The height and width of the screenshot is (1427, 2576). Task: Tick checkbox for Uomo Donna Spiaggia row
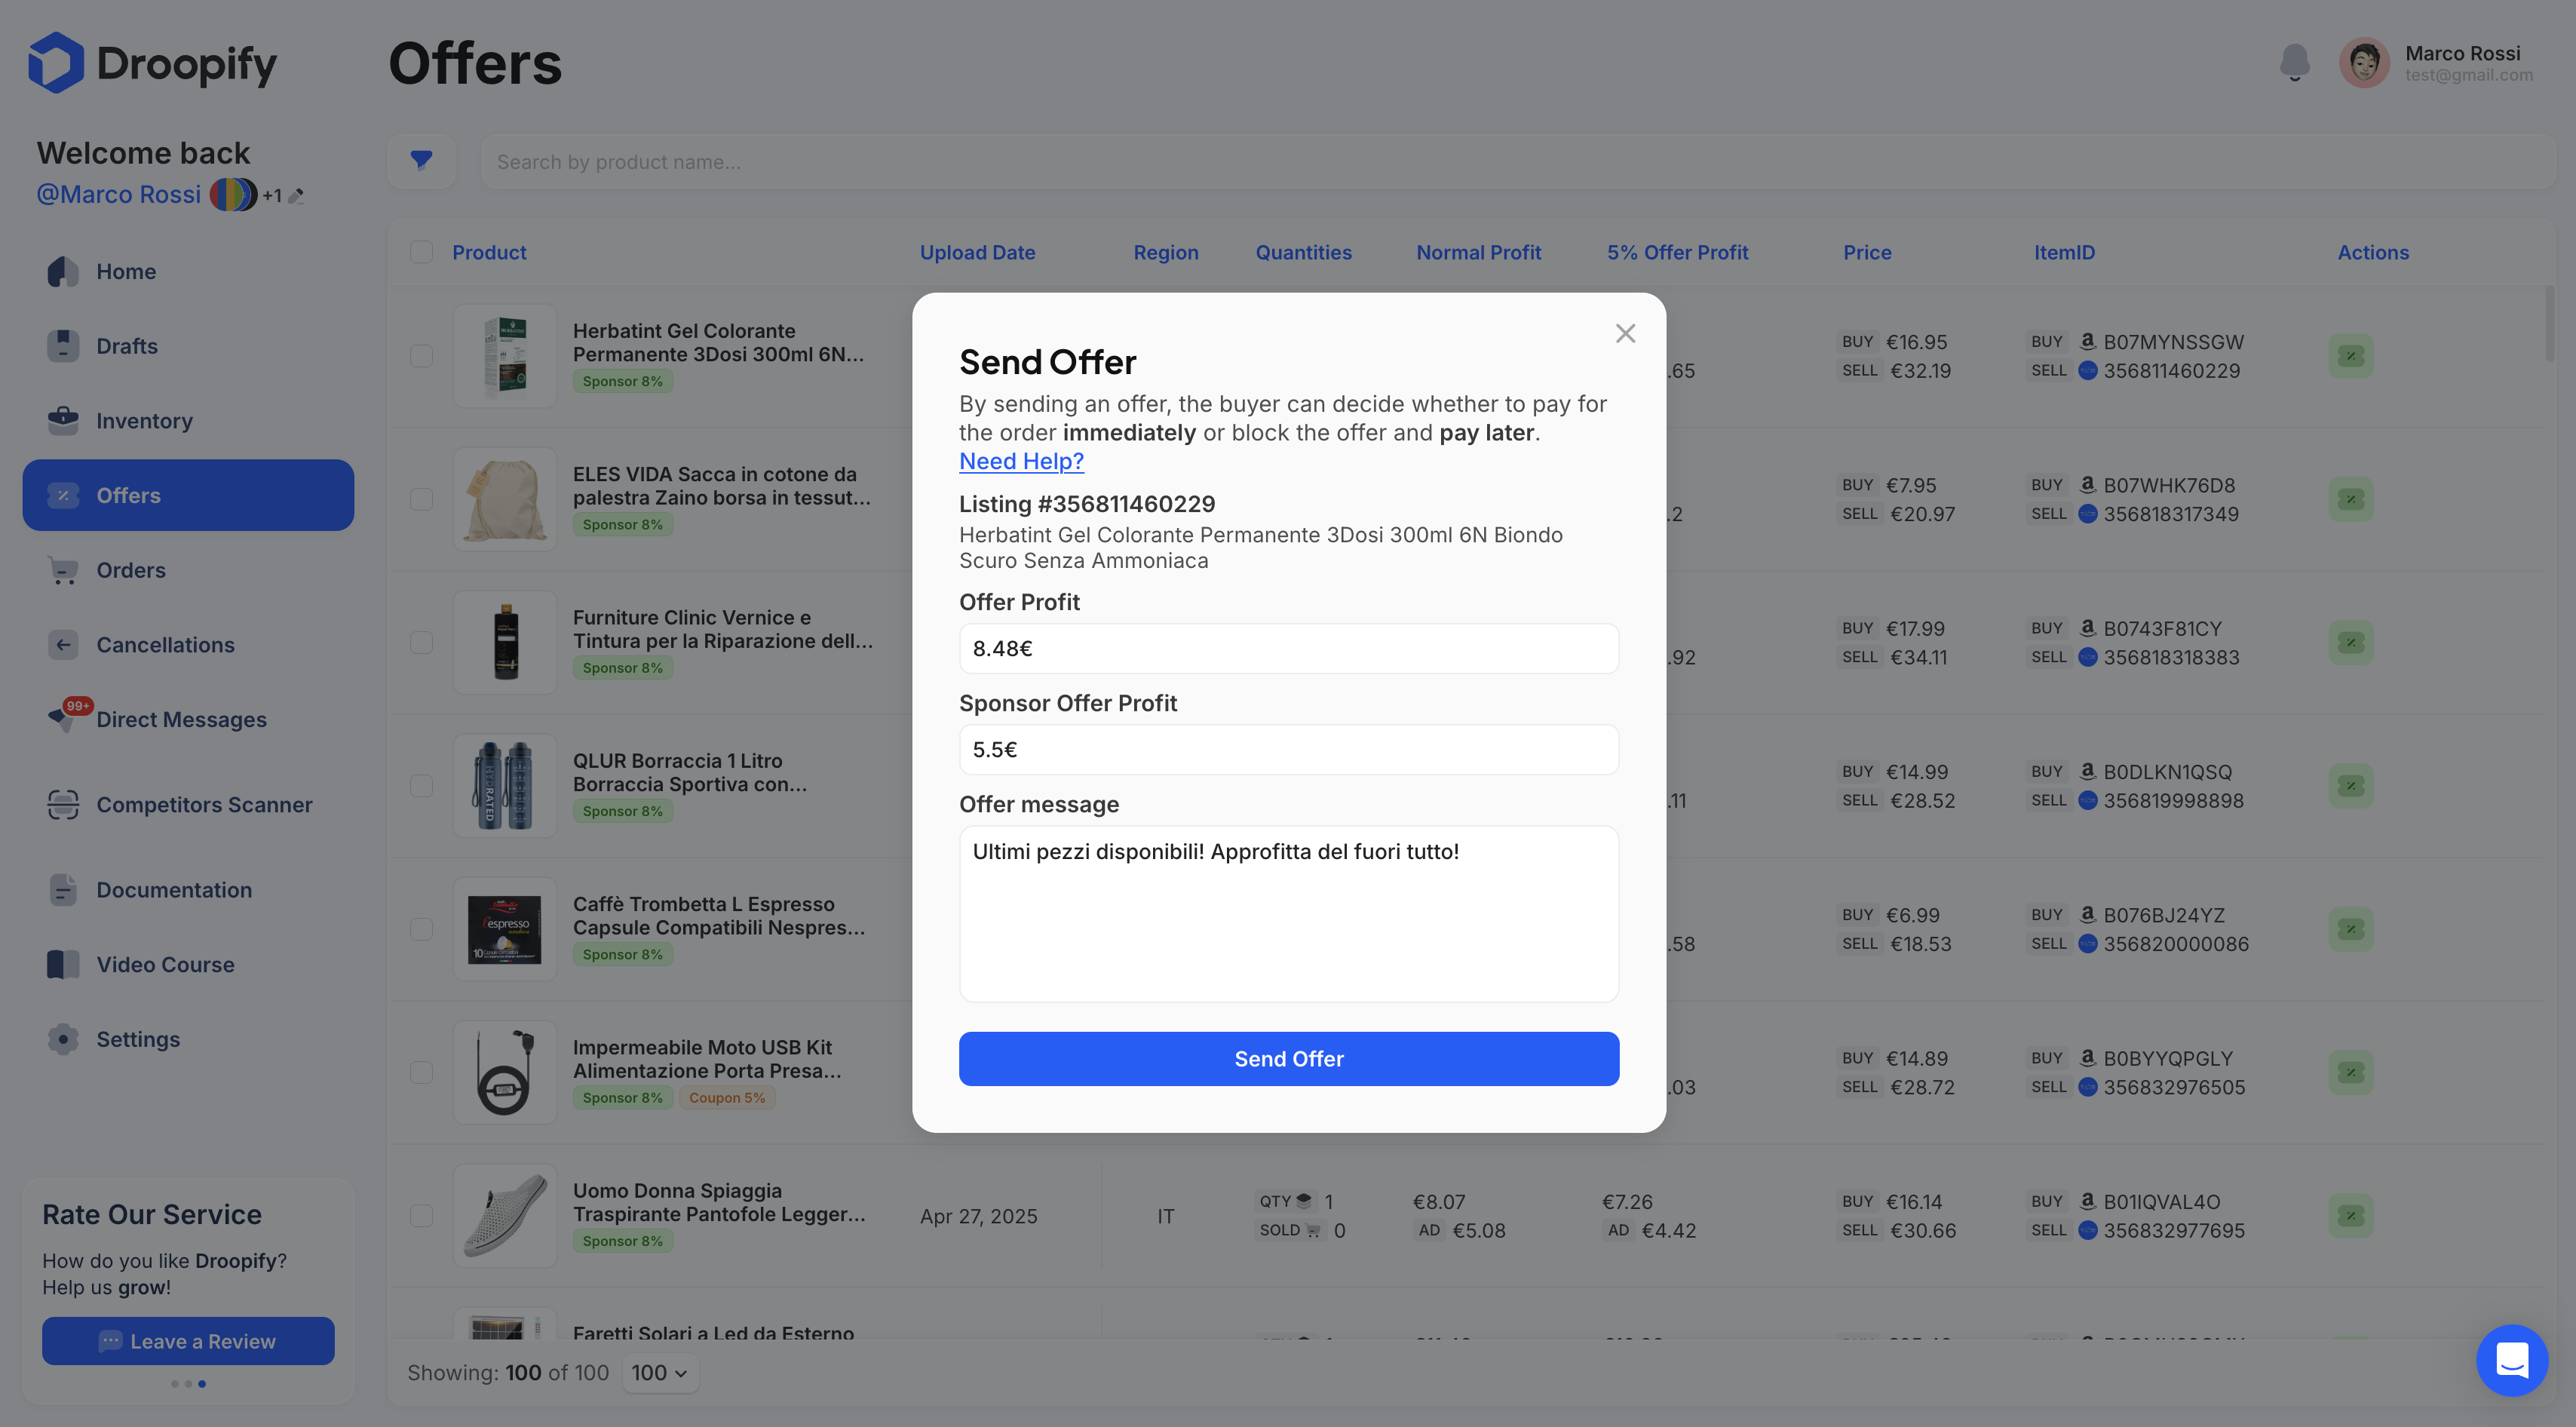pyautogui.click(x=421, y=1215)
